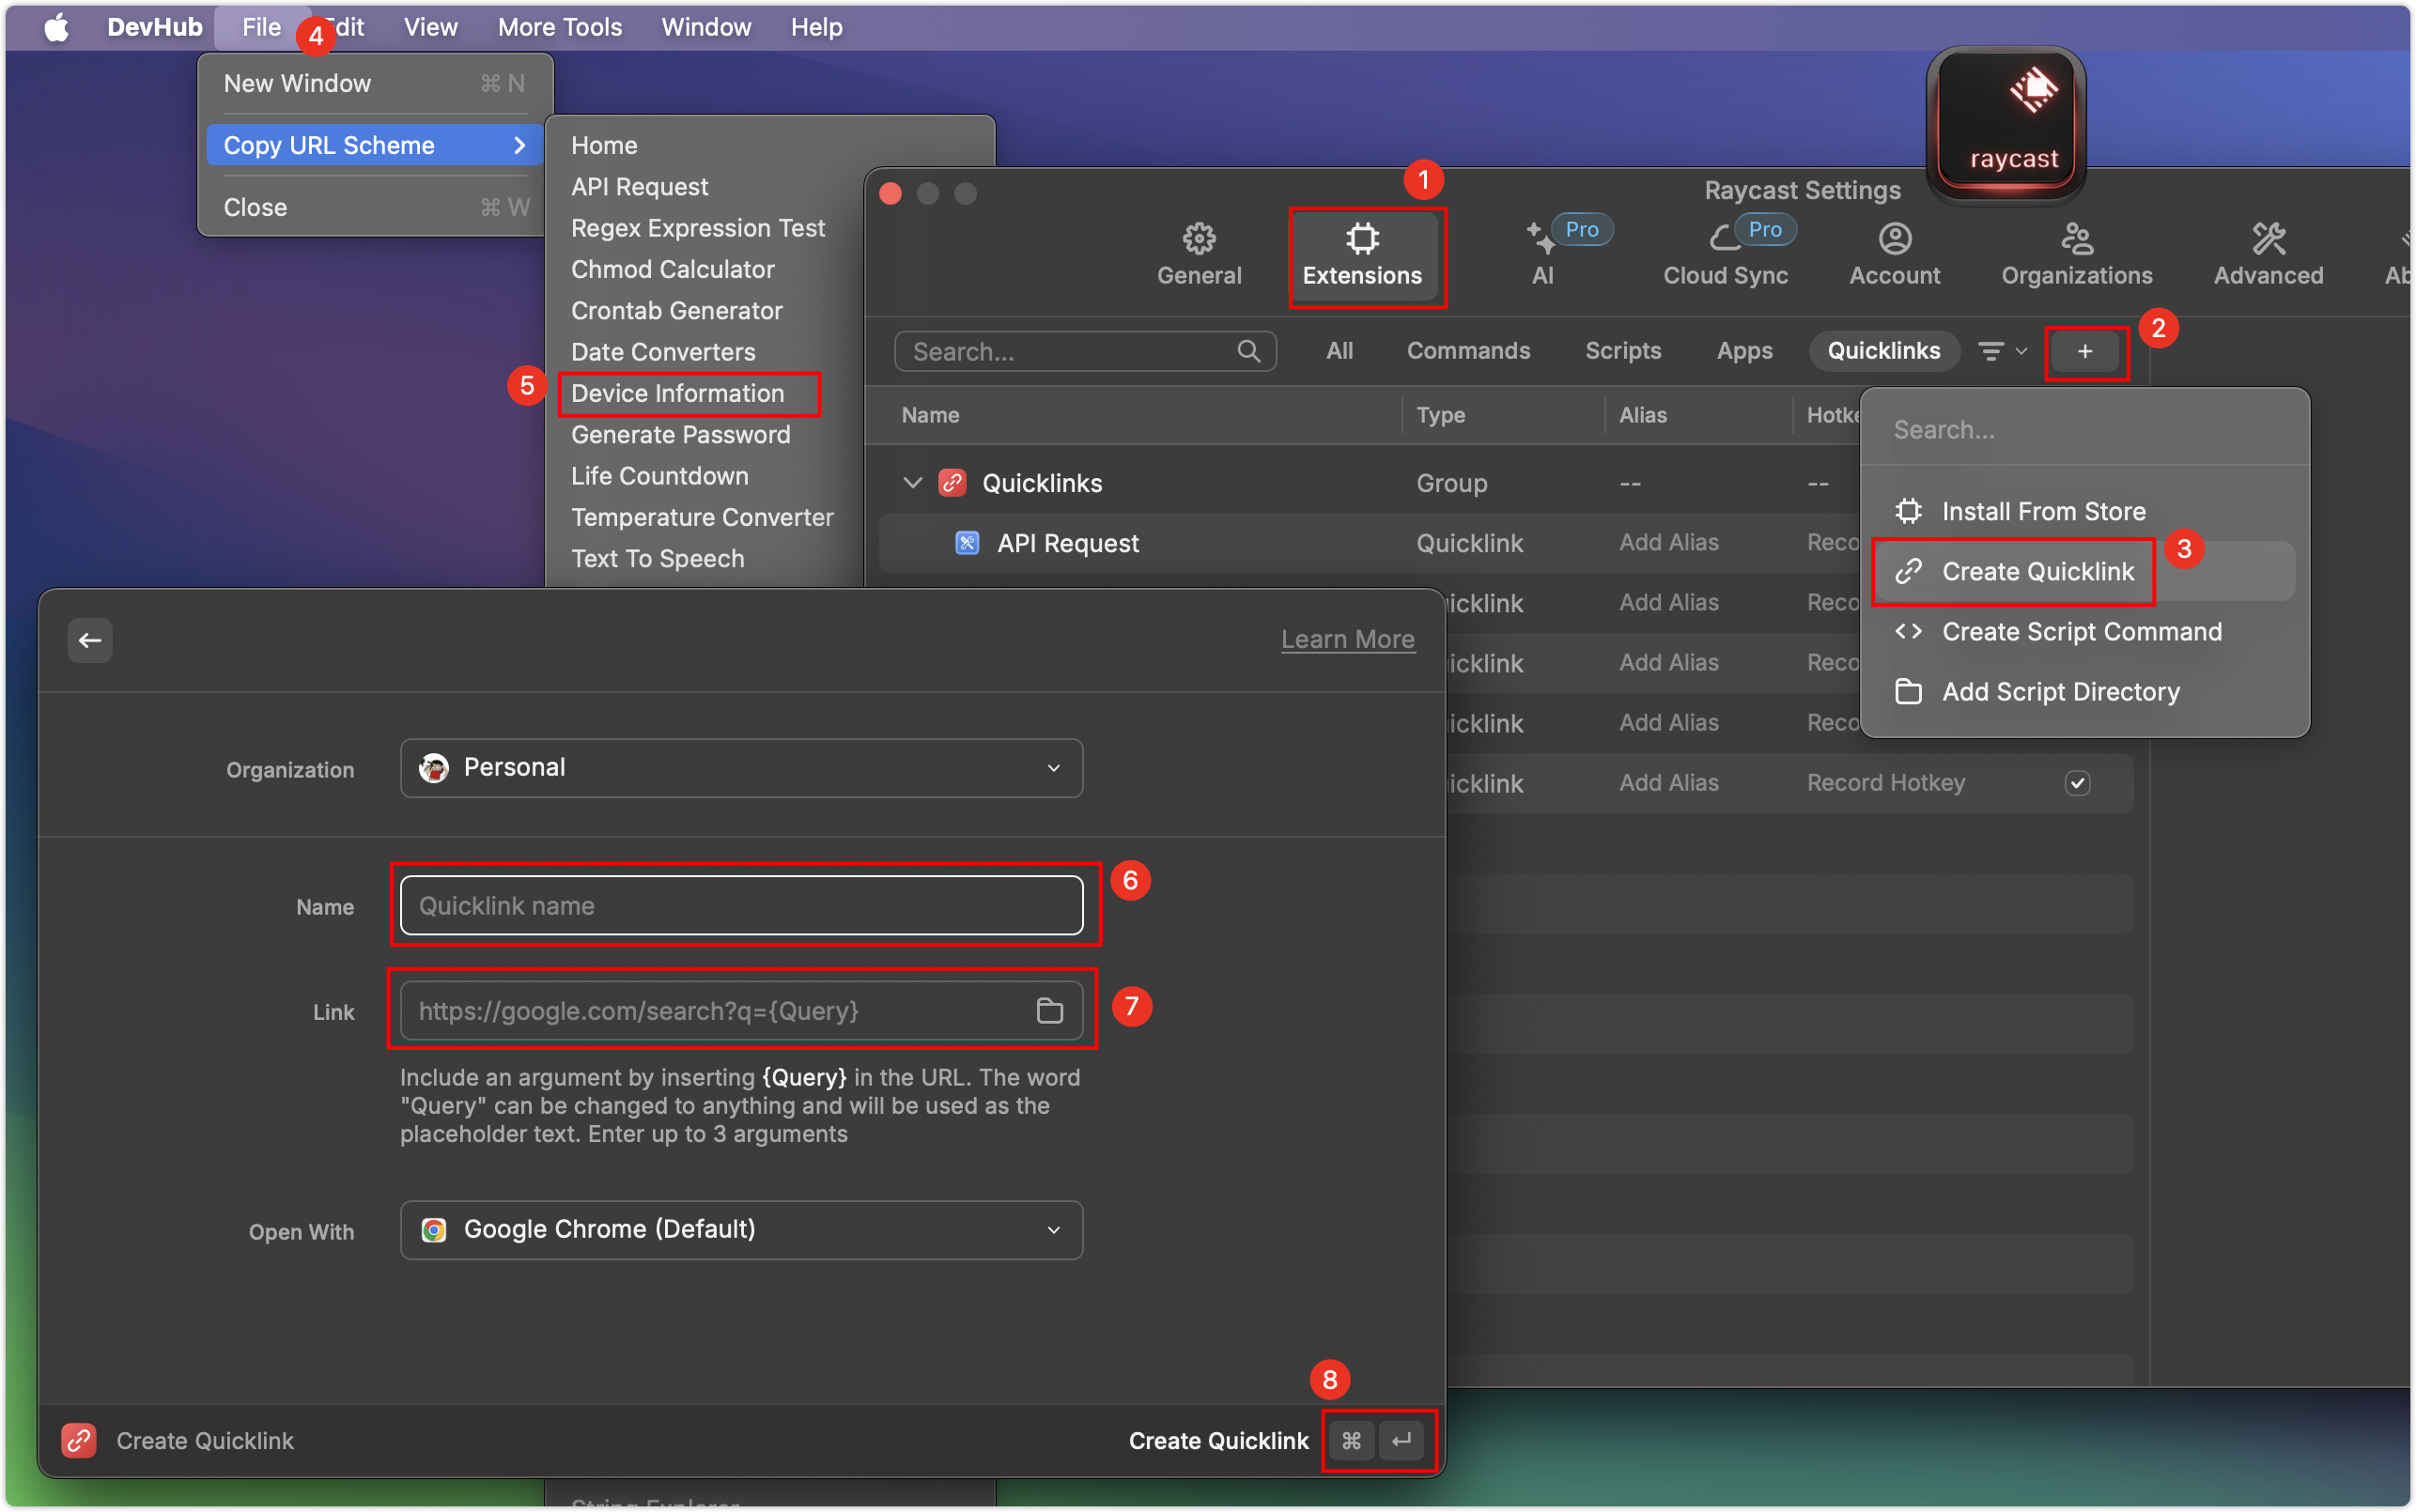Screen dimensions: 2416x1512
Task: Select Add Script Directory
Action: [x=2060, y=691]
